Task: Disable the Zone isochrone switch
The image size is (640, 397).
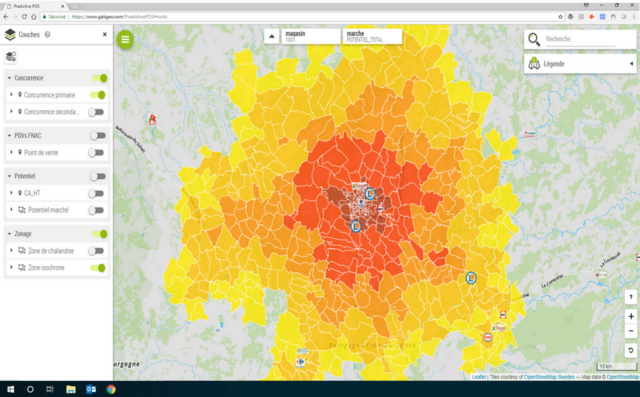Action: [x=98, y=268]
